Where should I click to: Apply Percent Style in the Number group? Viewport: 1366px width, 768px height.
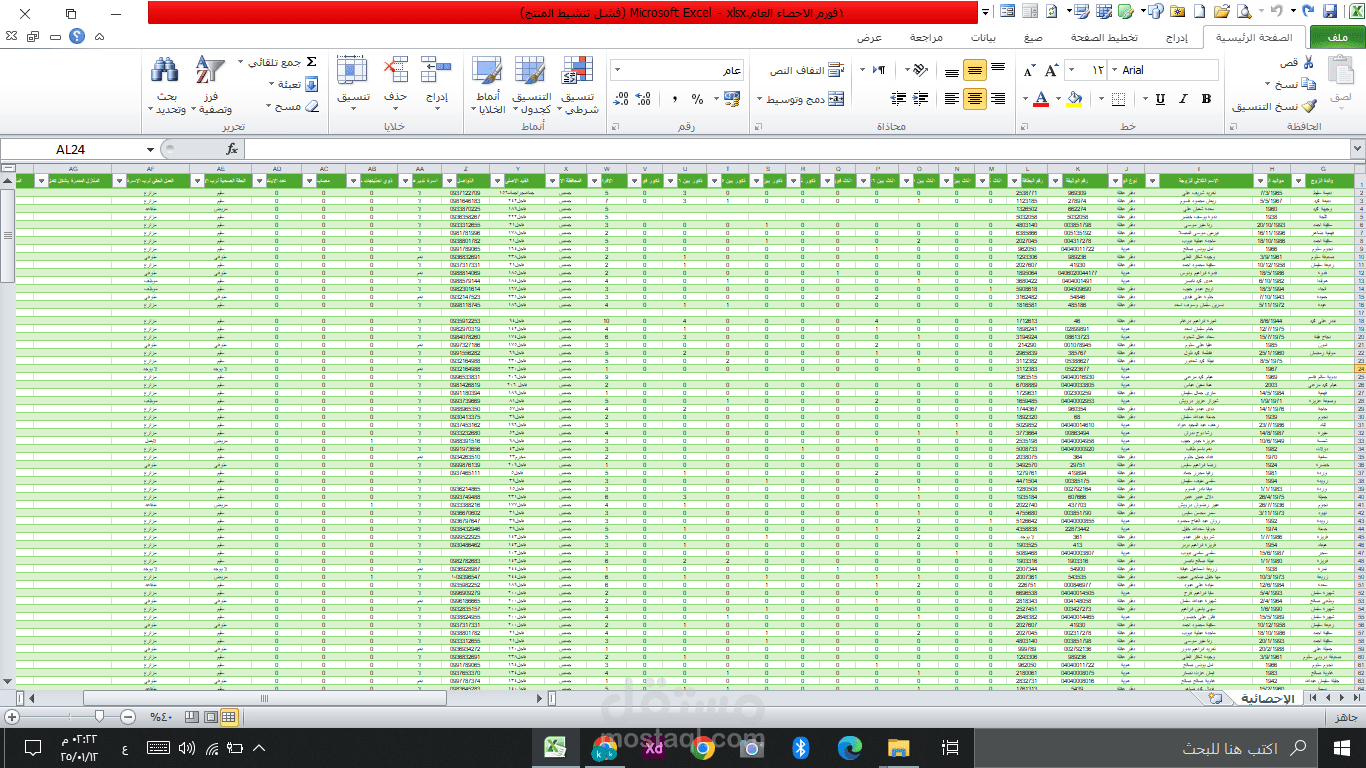point(698,99)
